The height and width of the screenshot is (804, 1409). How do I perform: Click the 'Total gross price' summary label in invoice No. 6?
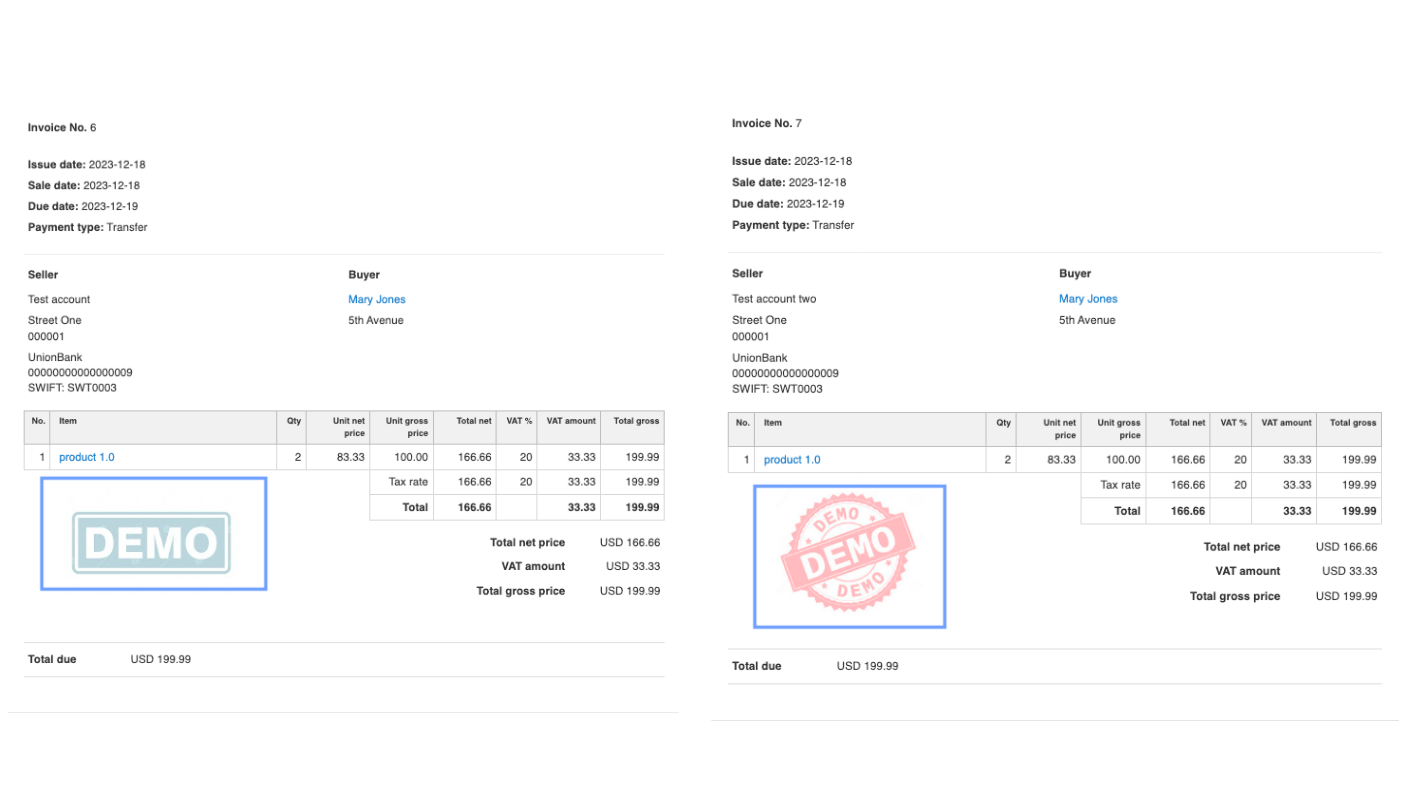coord(520,591)
